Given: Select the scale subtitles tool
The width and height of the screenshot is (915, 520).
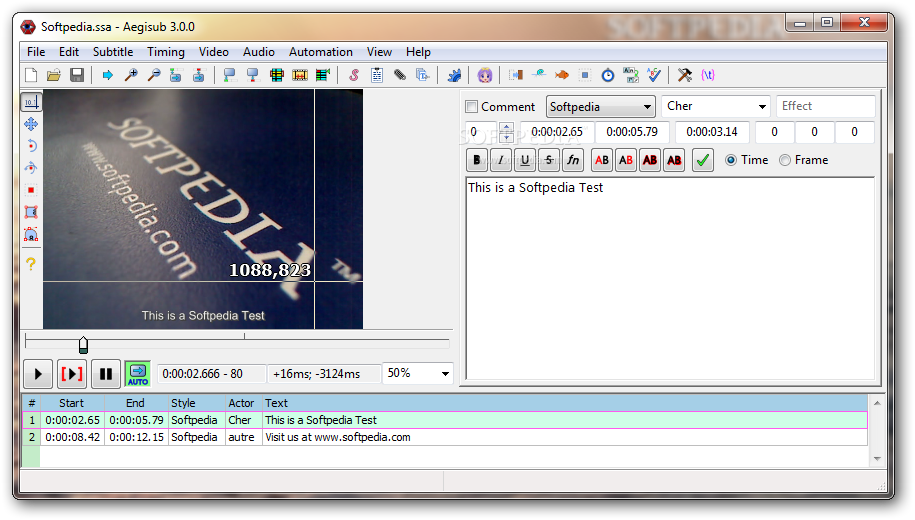Looking at the screenshot, I should pos(31,190).
